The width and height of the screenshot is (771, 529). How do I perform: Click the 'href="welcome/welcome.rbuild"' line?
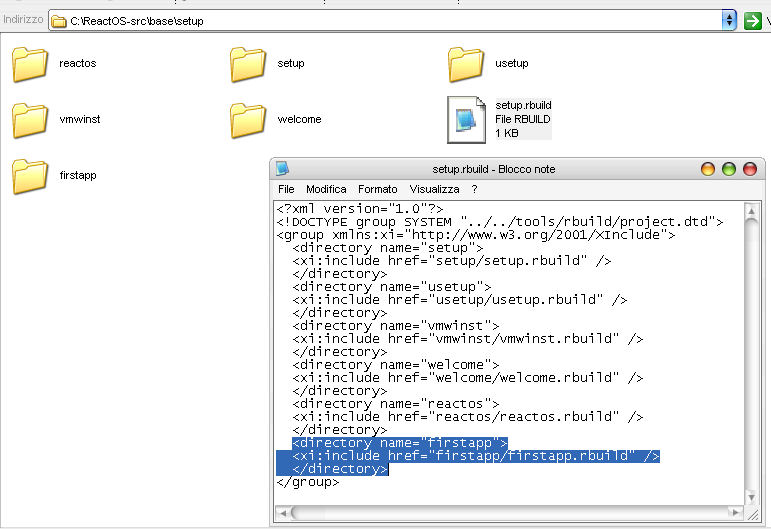[467, 378]
